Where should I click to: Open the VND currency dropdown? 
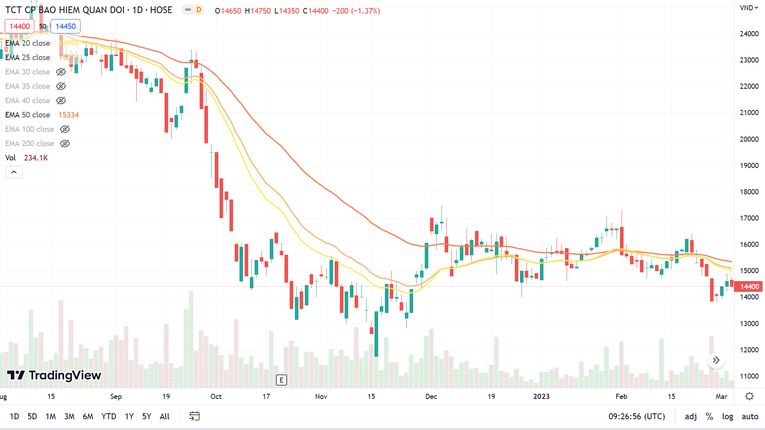tap(746, 8)
